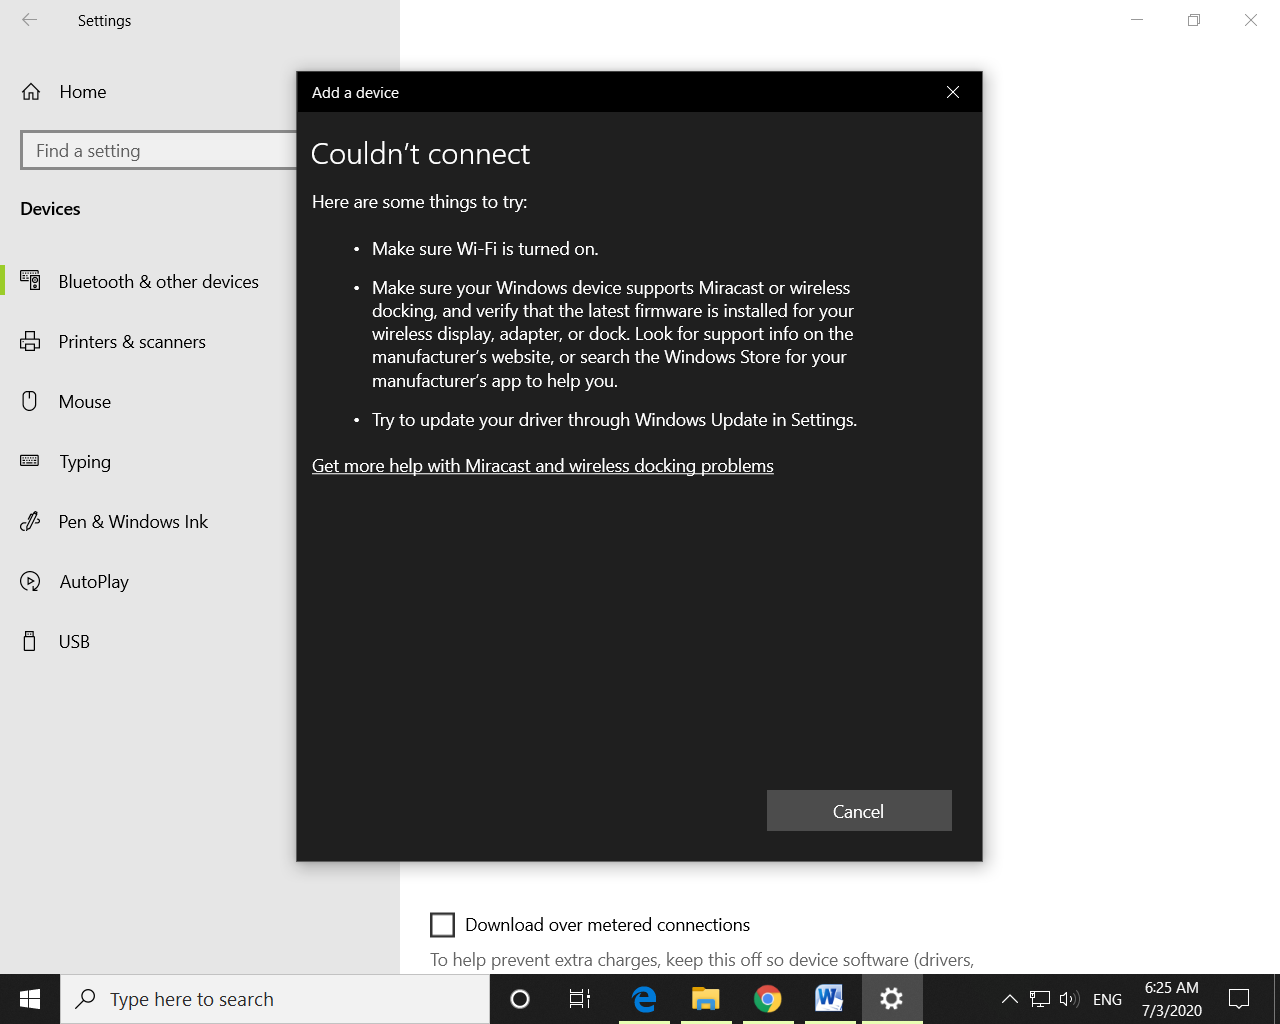Click 'Try to update your driver' text
The height and width of the screenshot is (1024, 1280).
click(614, 420)
